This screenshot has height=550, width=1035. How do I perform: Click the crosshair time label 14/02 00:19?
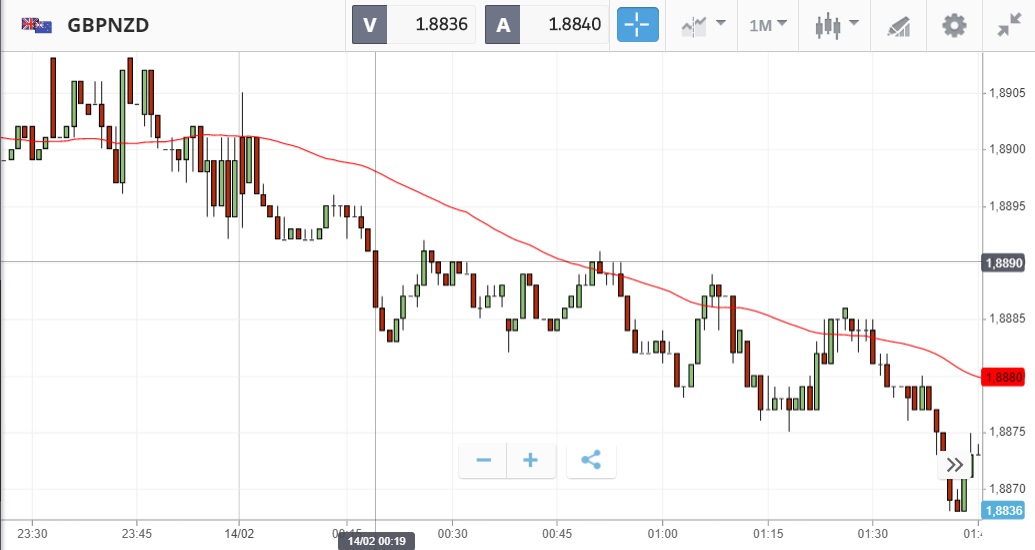click(x=376, y=541)
